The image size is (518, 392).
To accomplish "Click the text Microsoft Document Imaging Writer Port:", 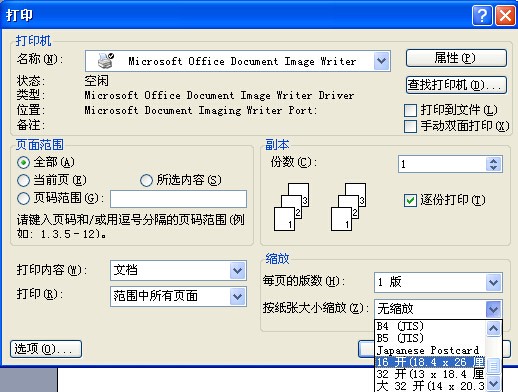I will click(x=201, y=110).
